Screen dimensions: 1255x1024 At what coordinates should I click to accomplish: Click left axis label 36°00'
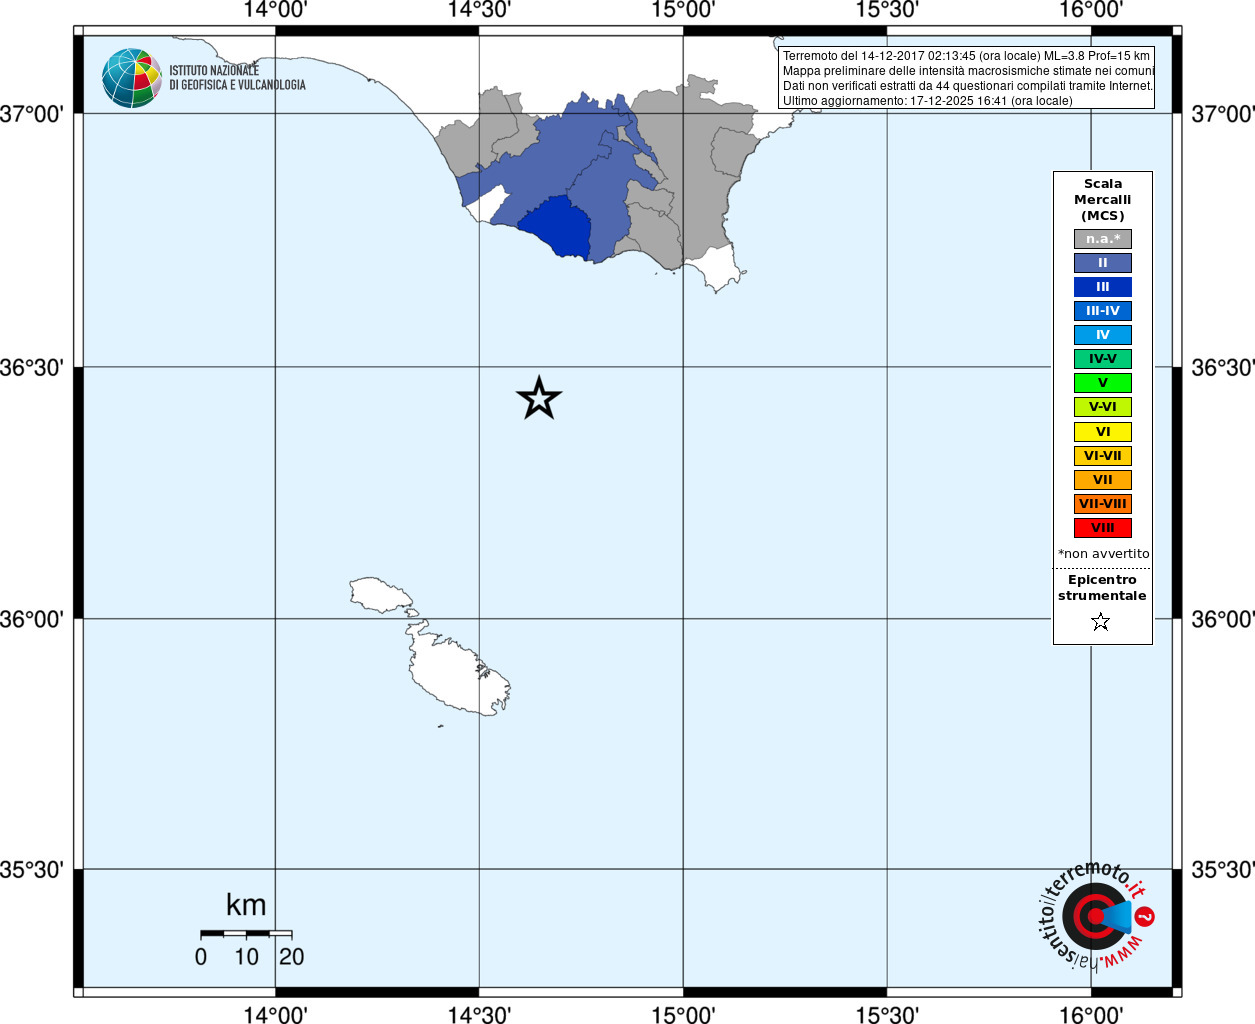(x=32, y=619)
